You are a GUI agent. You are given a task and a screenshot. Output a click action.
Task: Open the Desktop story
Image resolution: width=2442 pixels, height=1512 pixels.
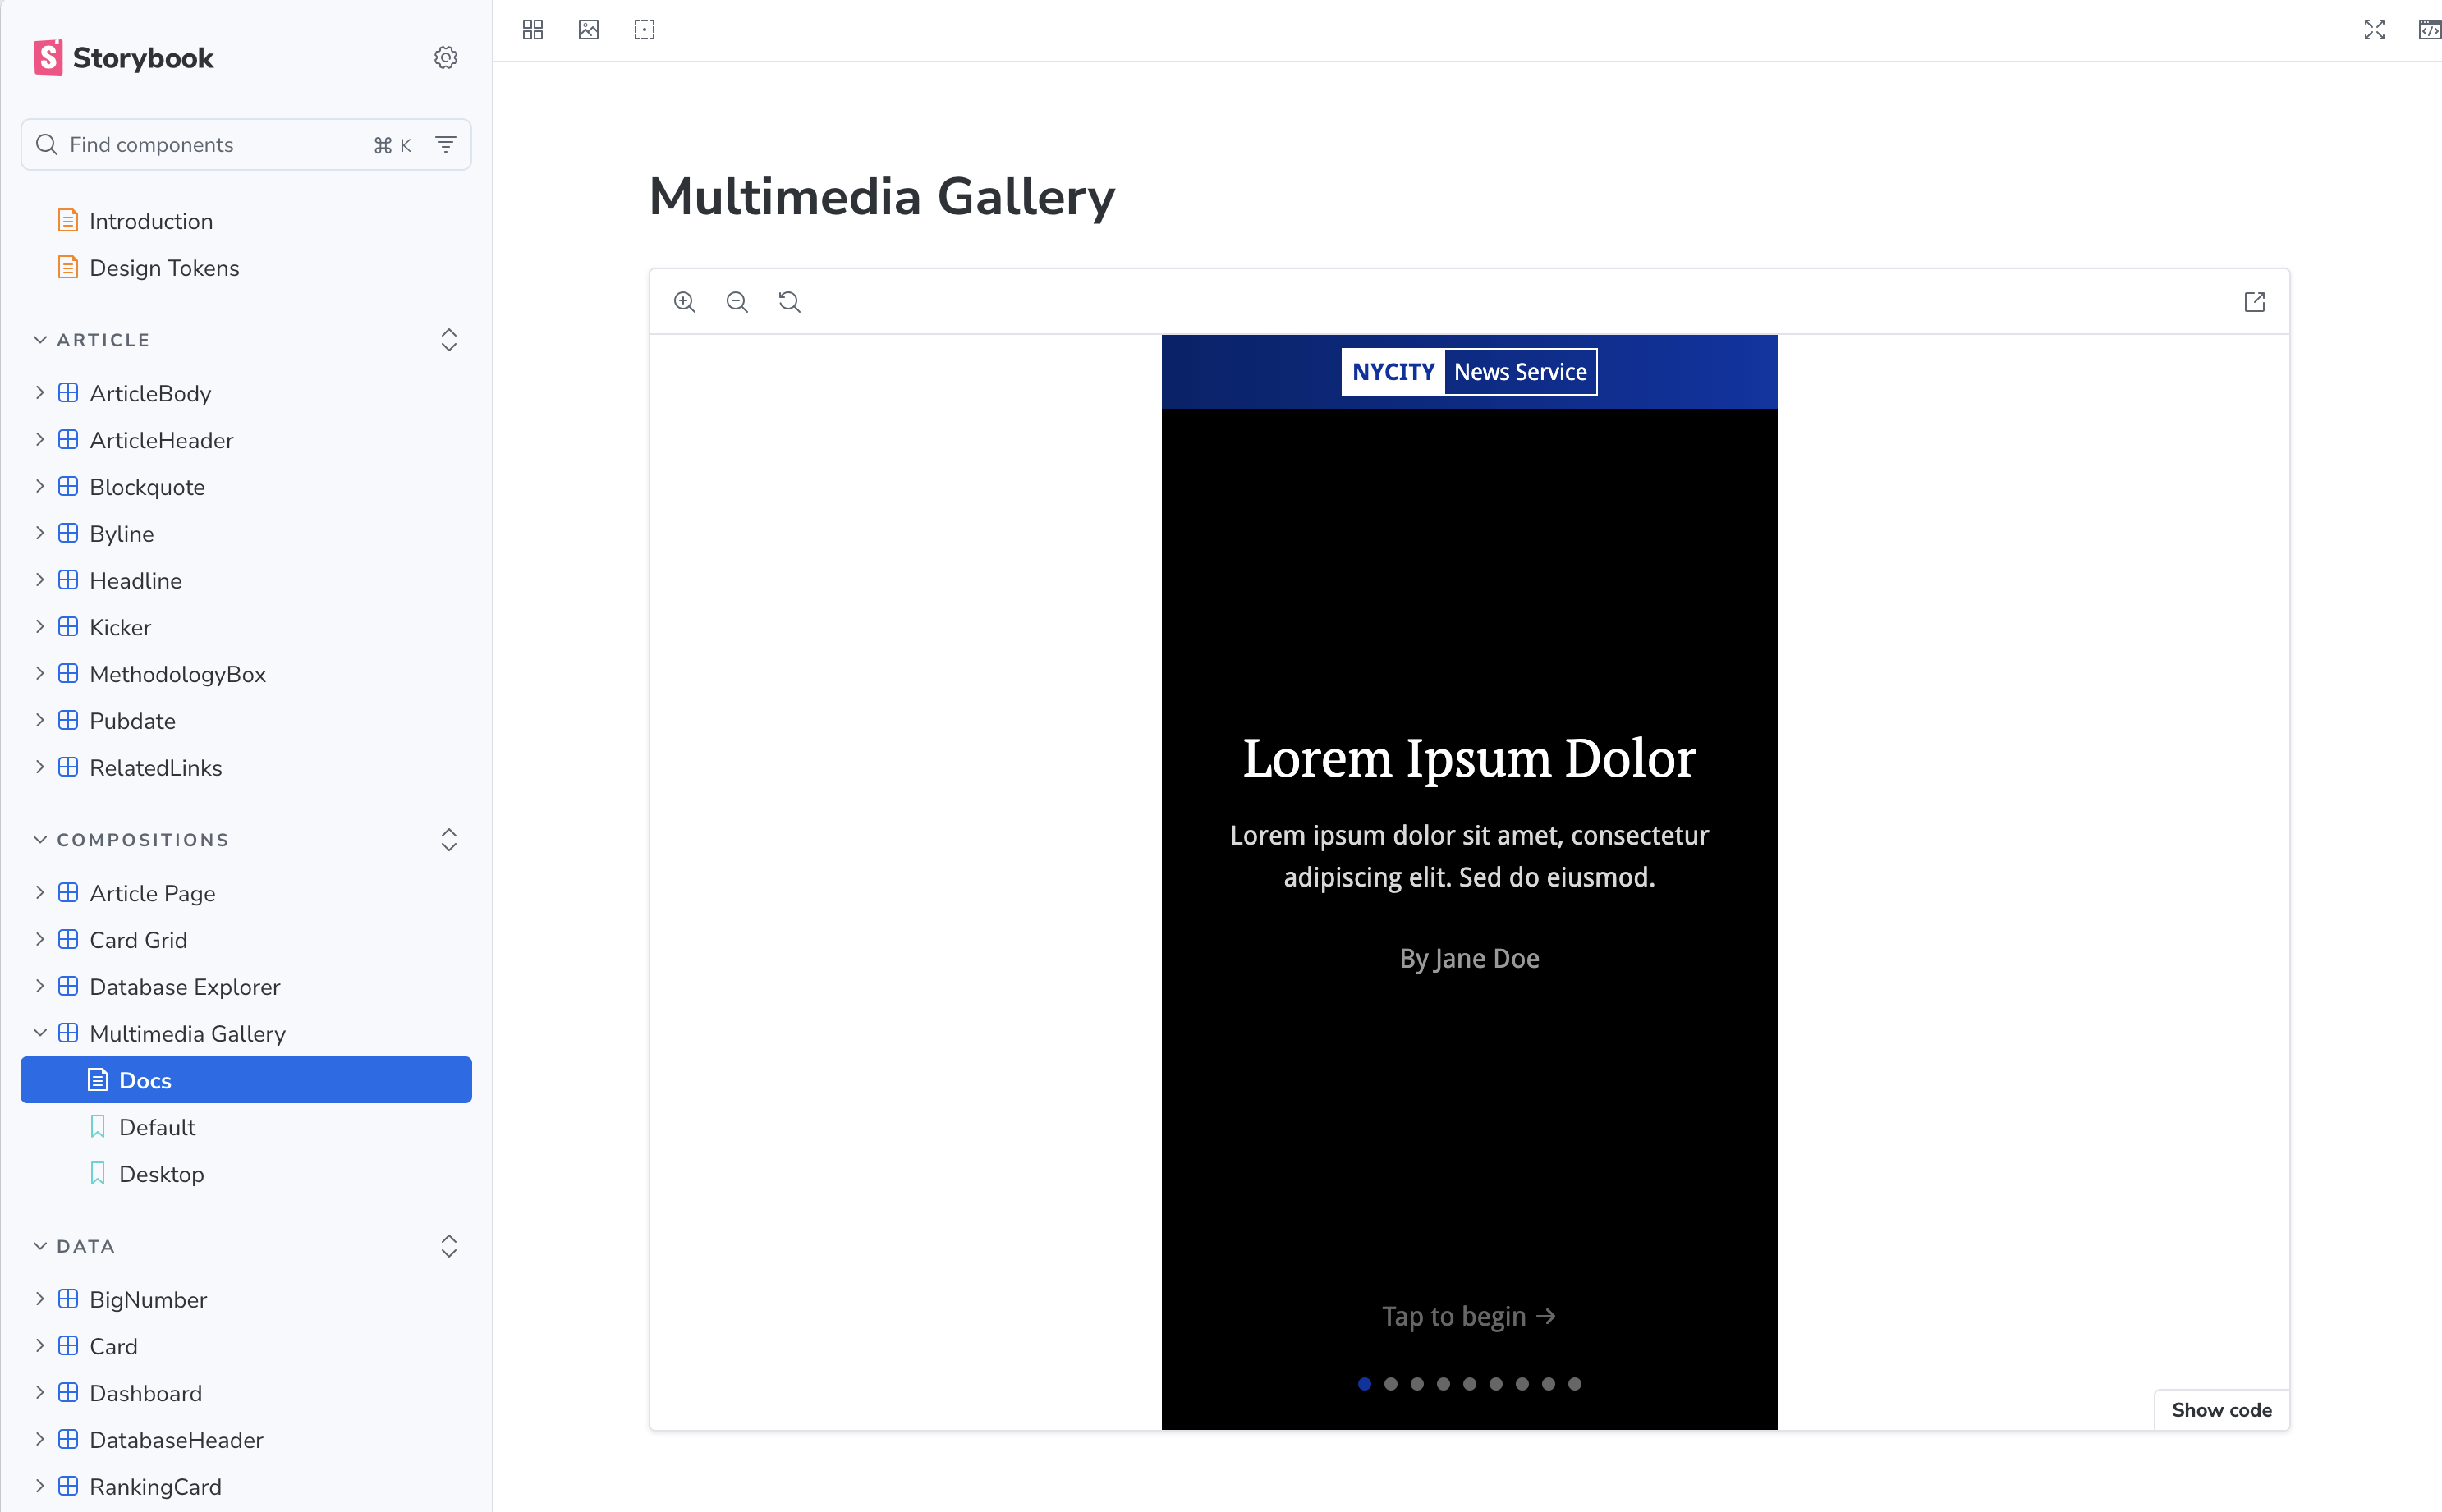161,1175
